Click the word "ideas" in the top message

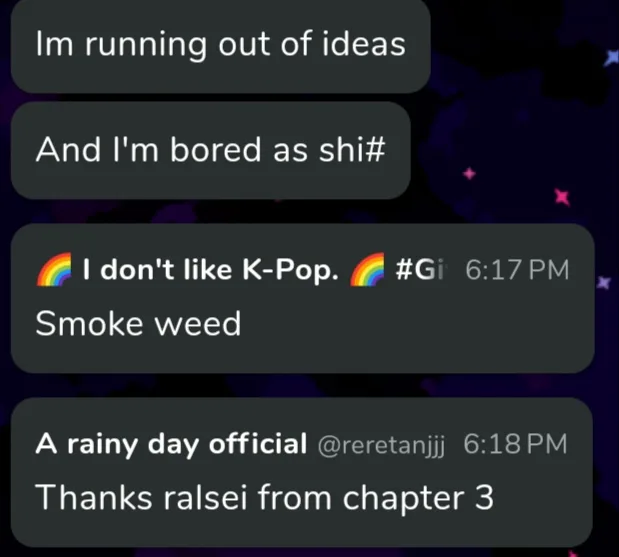click(364, 43)
